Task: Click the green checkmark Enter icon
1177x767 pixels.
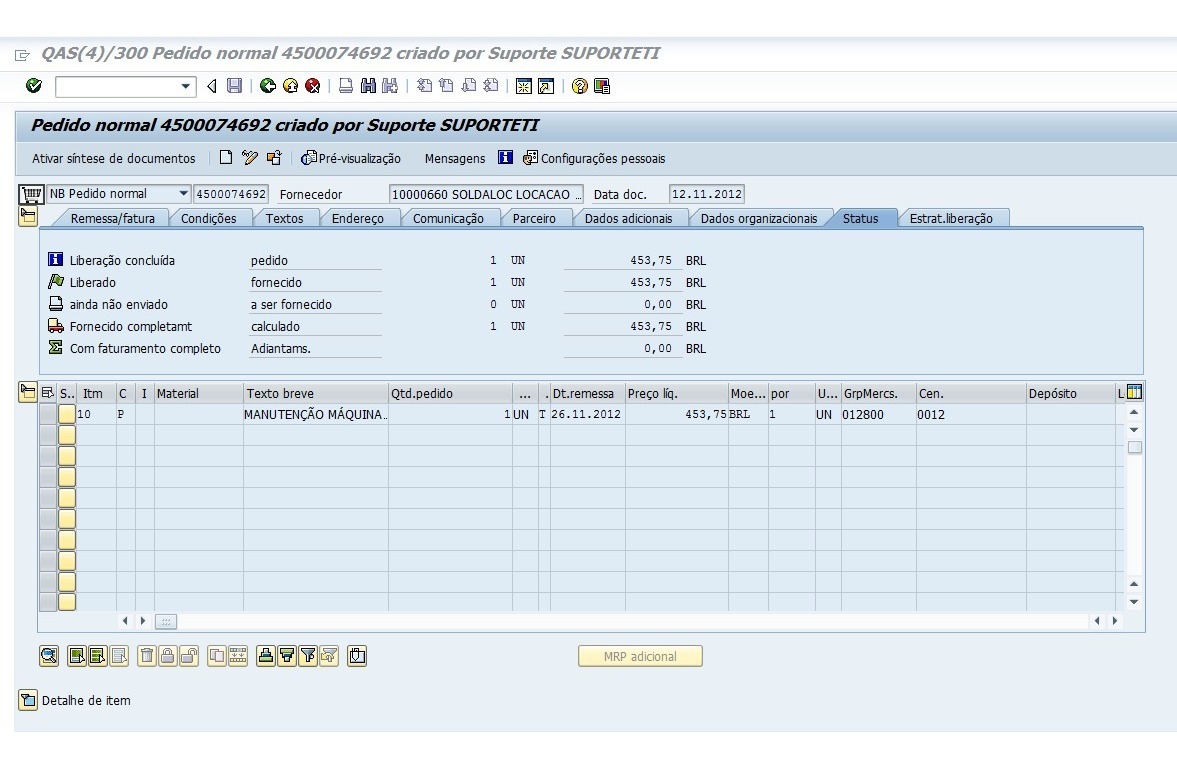Action: click(34, 86)
